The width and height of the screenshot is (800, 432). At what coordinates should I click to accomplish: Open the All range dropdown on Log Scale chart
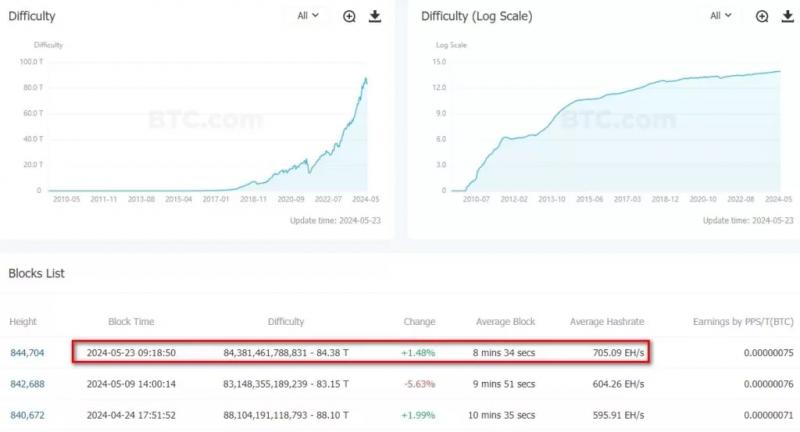point(720,16)
